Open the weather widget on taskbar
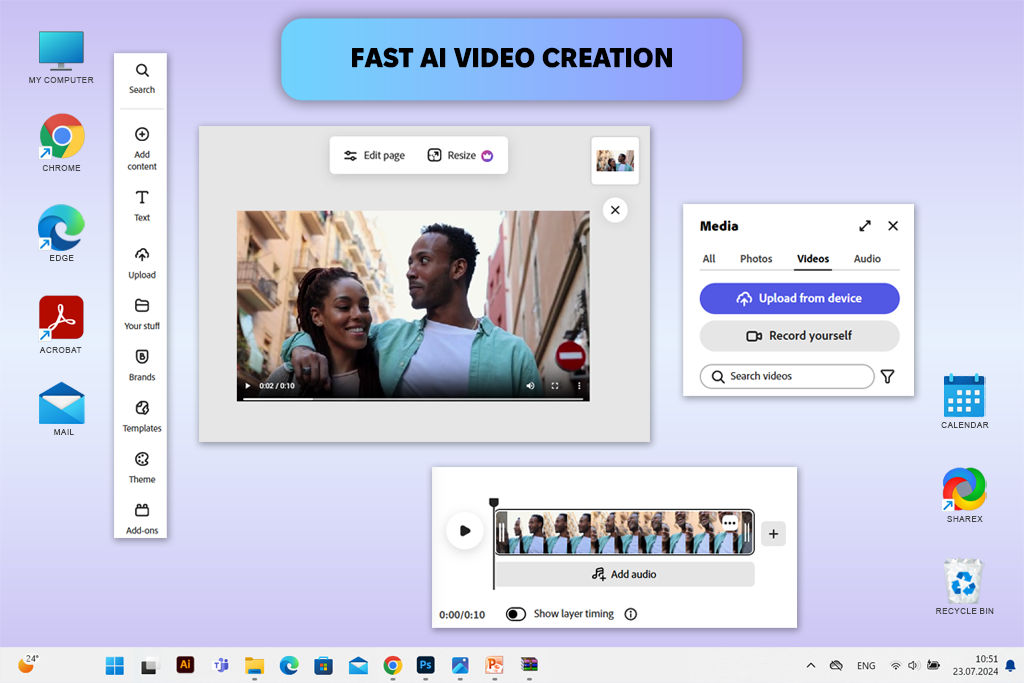Screen dimensions: 1024x683 click(x=28, y=663)
